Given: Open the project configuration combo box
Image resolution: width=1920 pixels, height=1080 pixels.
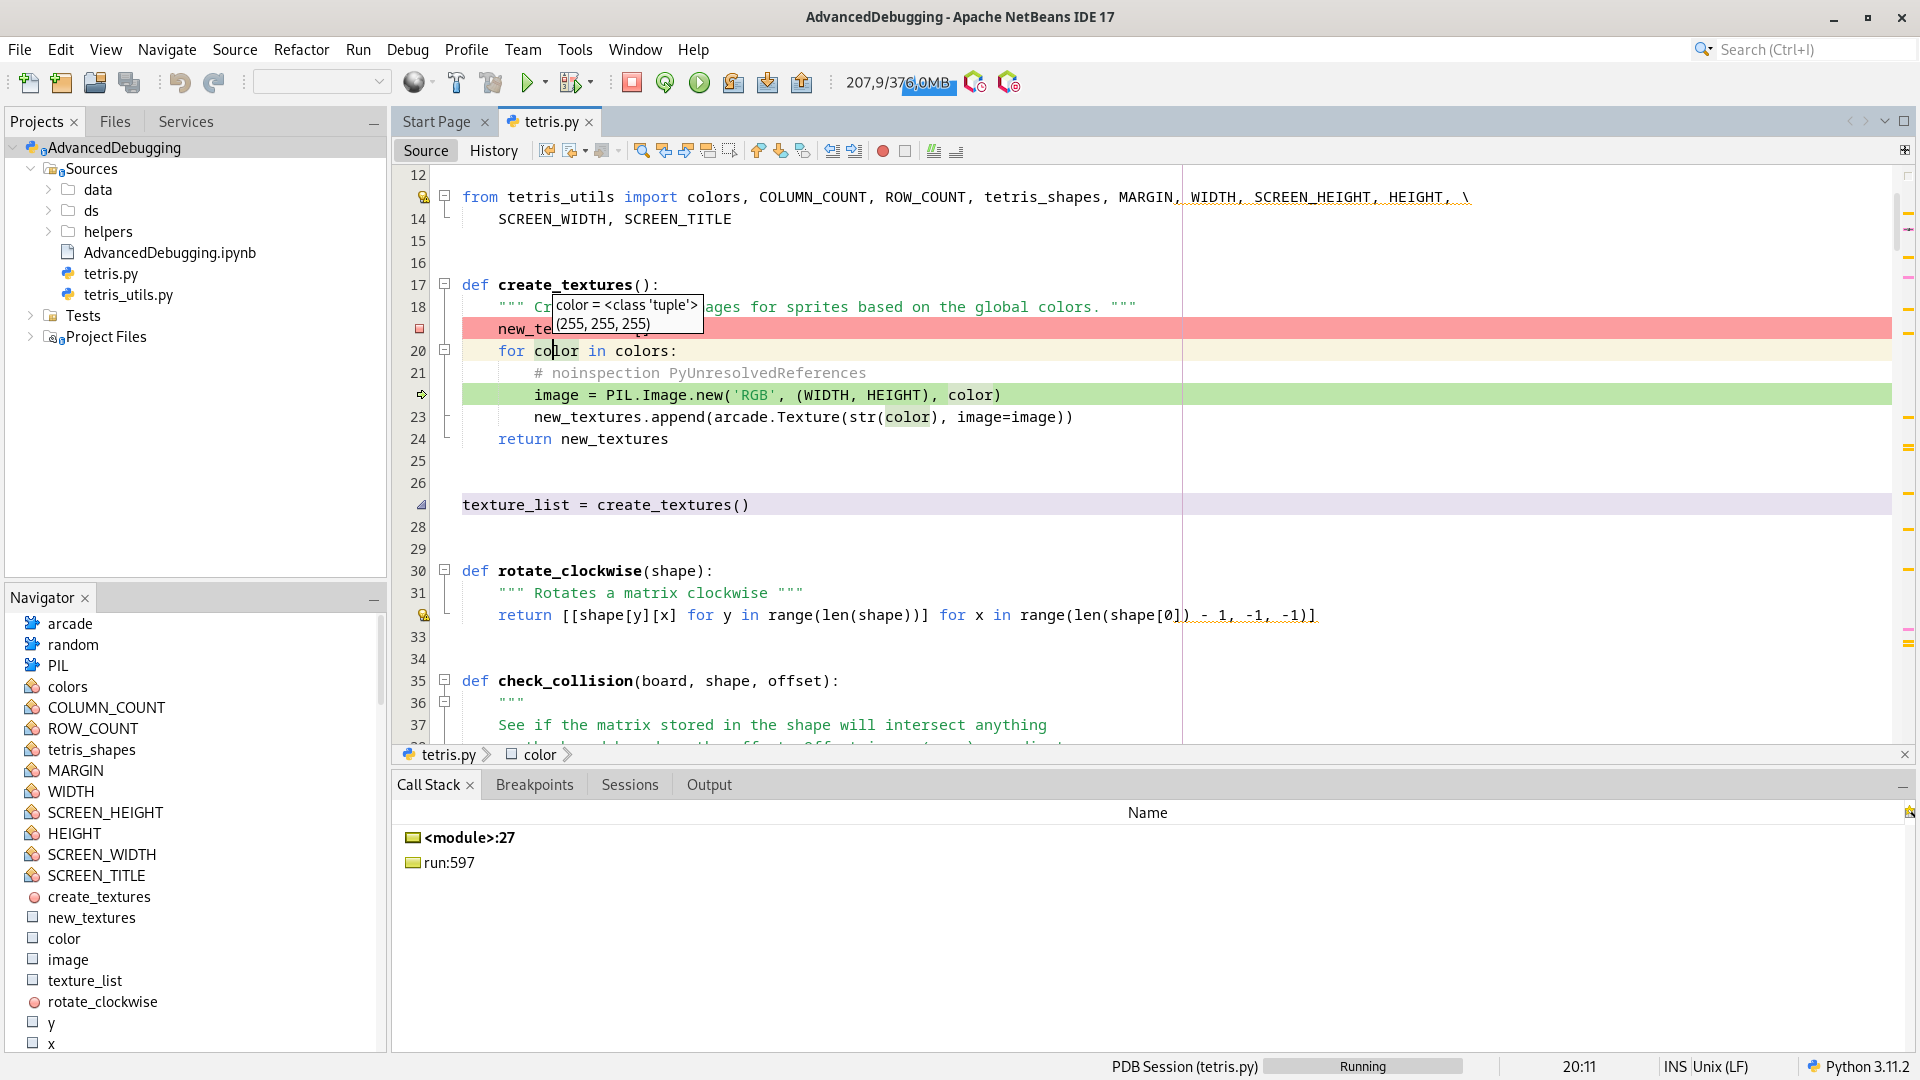Looking at the screenshot, I should point(322,82).
